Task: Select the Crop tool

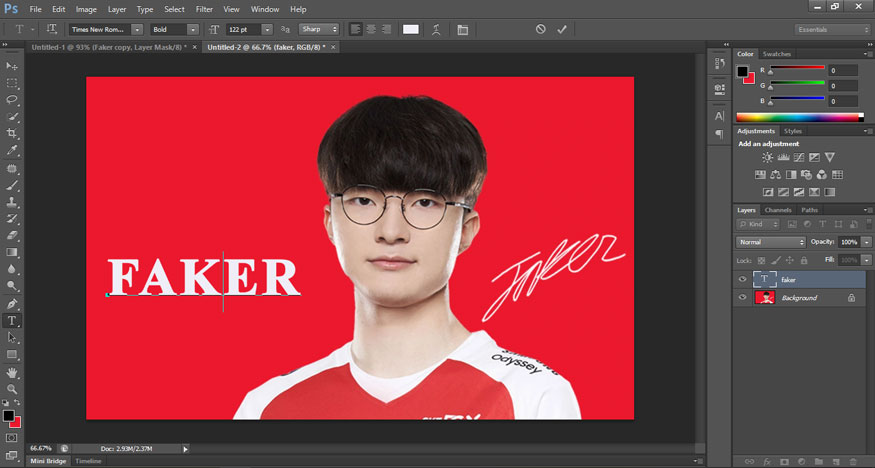Action: (x=12, y=133)
